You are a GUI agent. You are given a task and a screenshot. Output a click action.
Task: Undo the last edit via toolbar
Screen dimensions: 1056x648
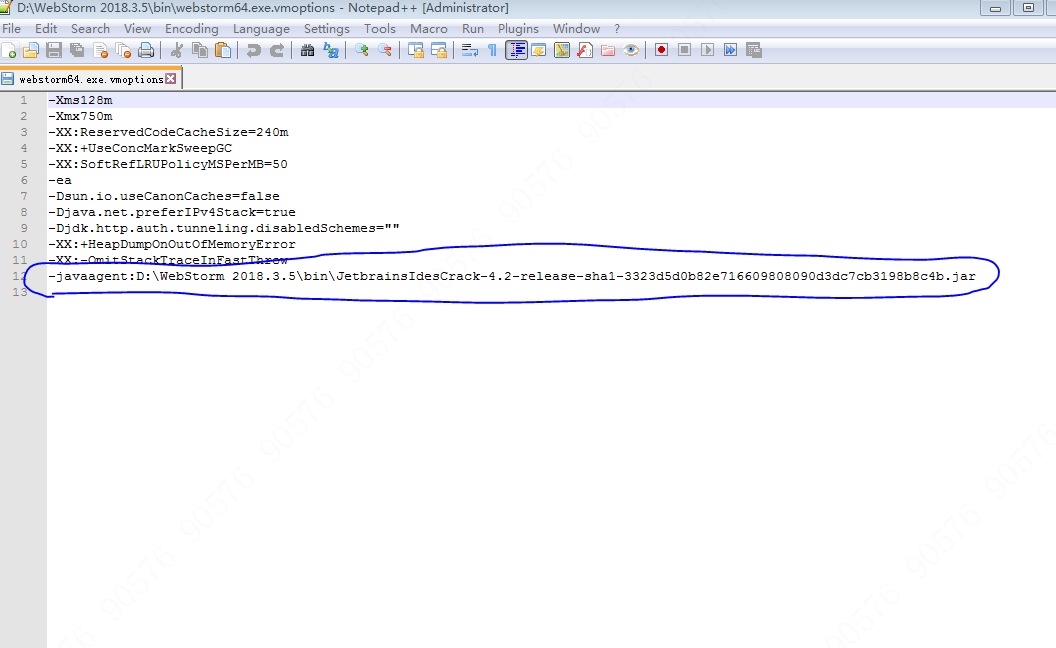pyautogui.click(x=254, y=51)
